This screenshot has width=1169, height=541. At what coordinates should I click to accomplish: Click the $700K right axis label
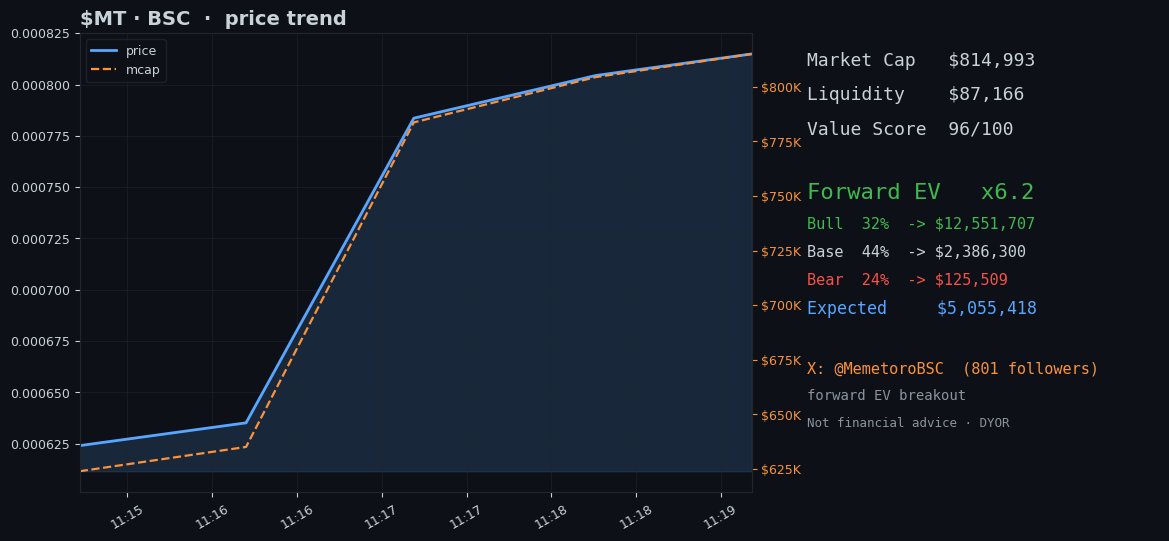[x=781, y=306]
